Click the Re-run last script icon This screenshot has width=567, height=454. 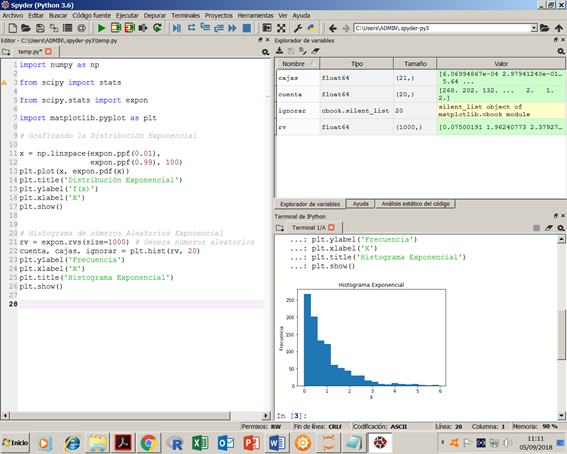pos(157,28)
